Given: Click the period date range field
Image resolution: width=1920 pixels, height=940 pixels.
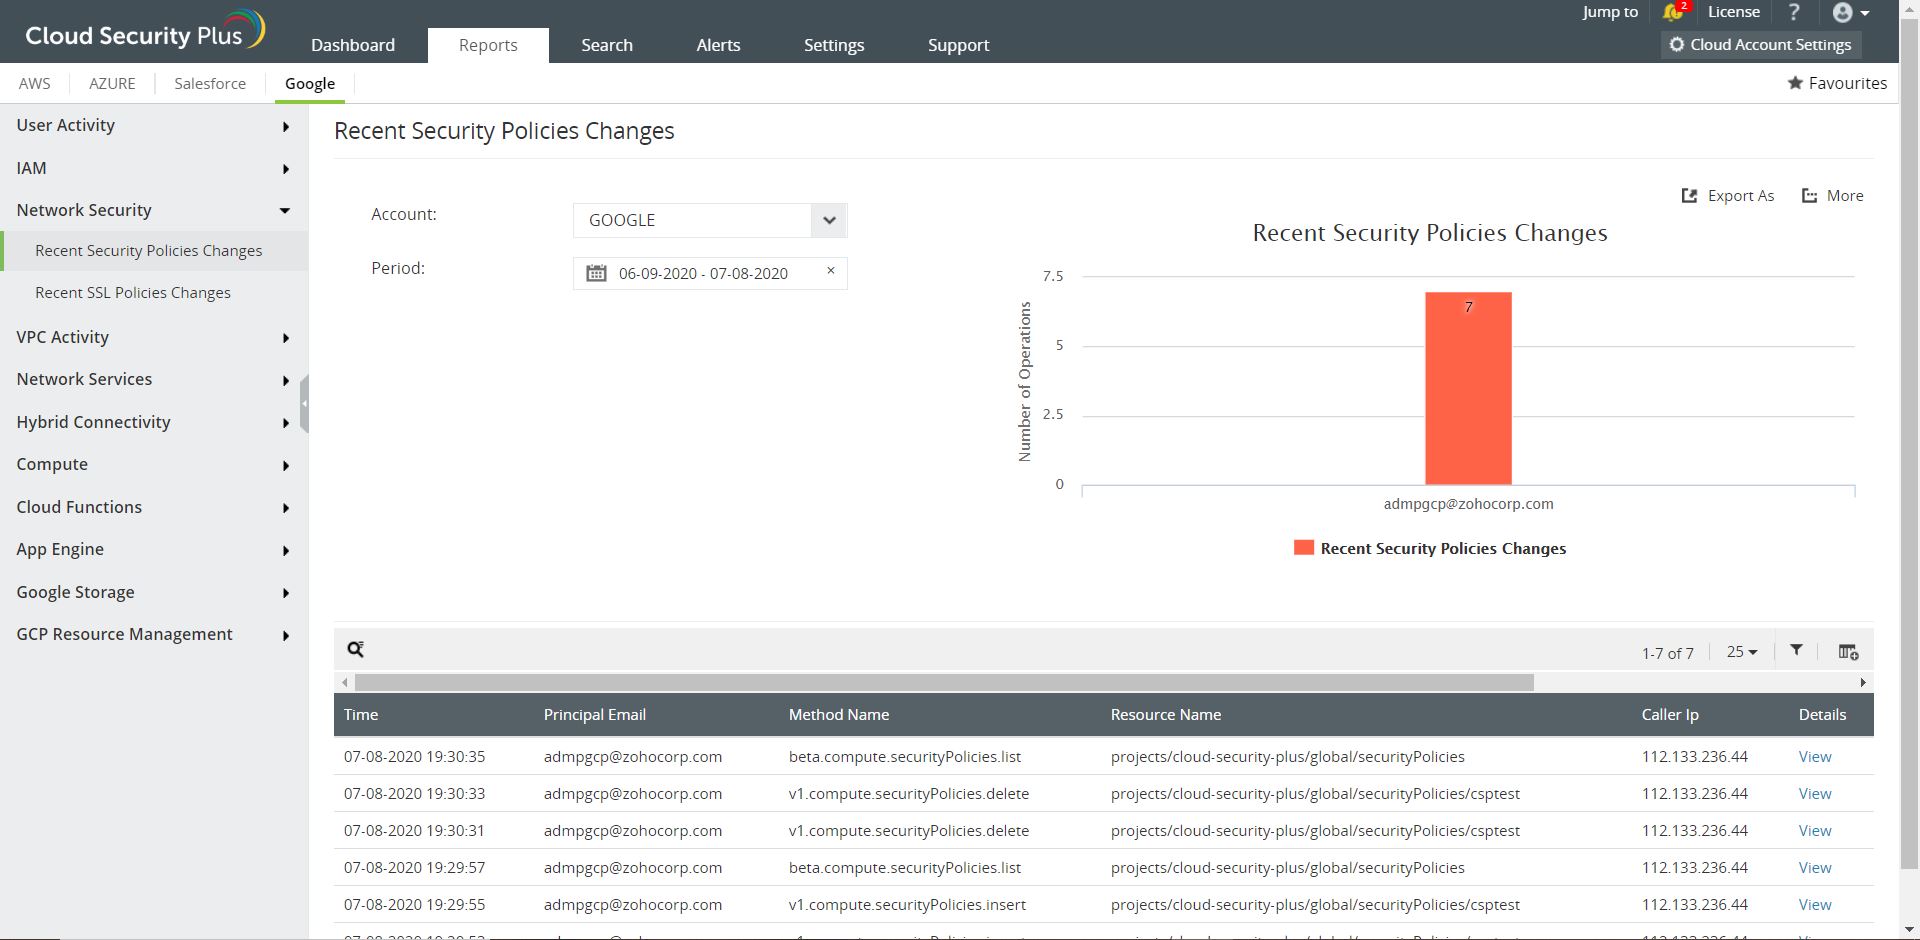Looking at the screenshot, I should [710, 273].
